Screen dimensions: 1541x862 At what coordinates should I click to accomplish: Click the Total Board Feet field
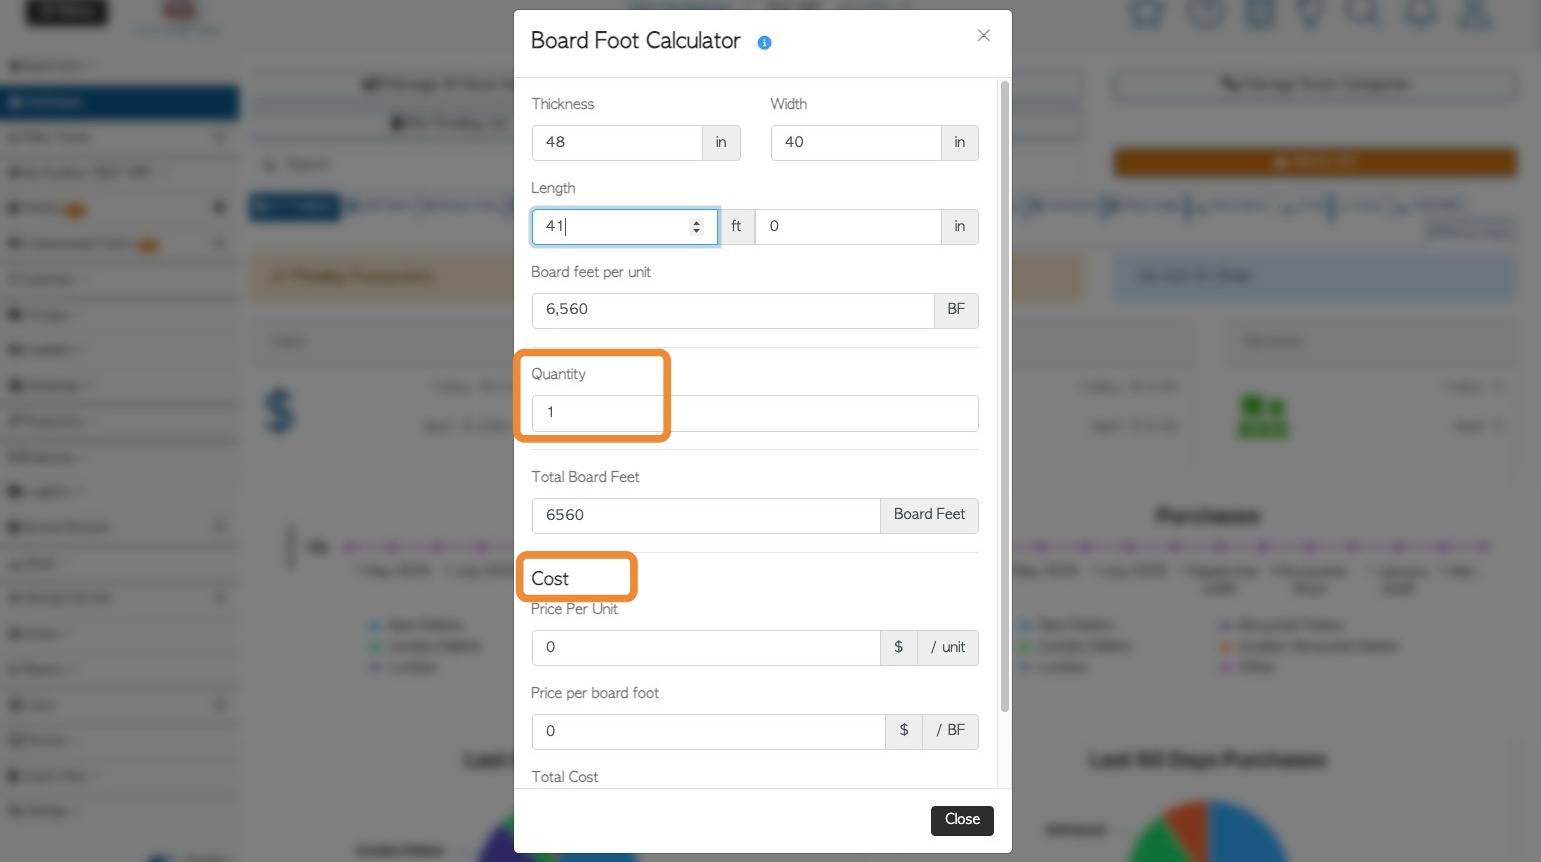[x=705, y=515]
